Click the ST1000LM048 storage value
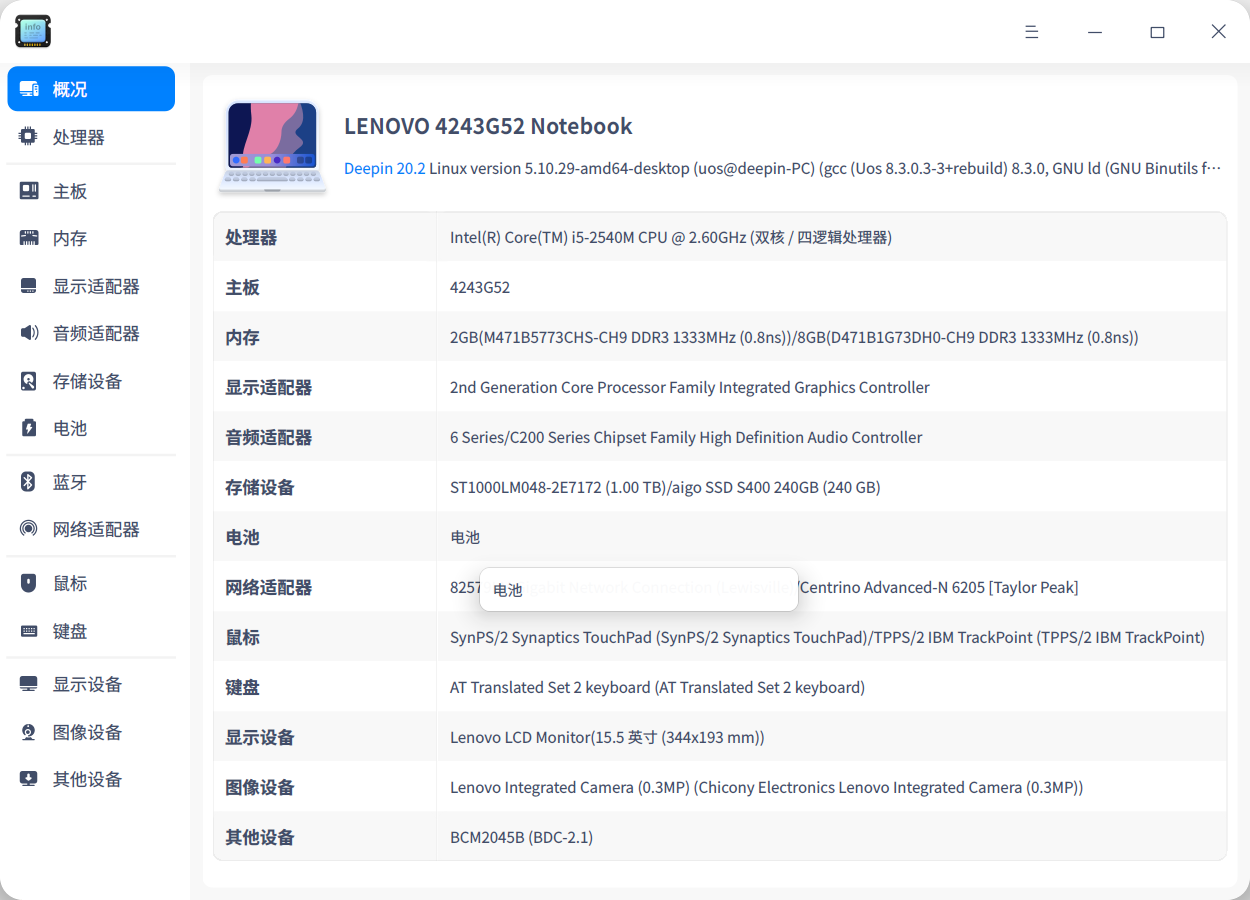 pos(665,487)
